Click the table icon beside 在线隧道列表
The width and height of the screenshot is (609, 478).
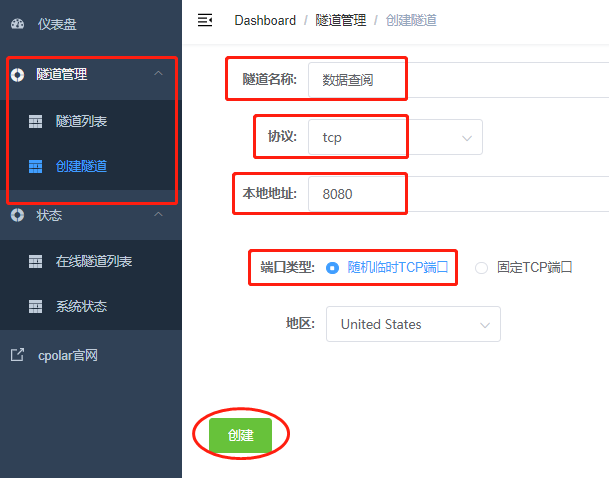click(x=35, y=261)
